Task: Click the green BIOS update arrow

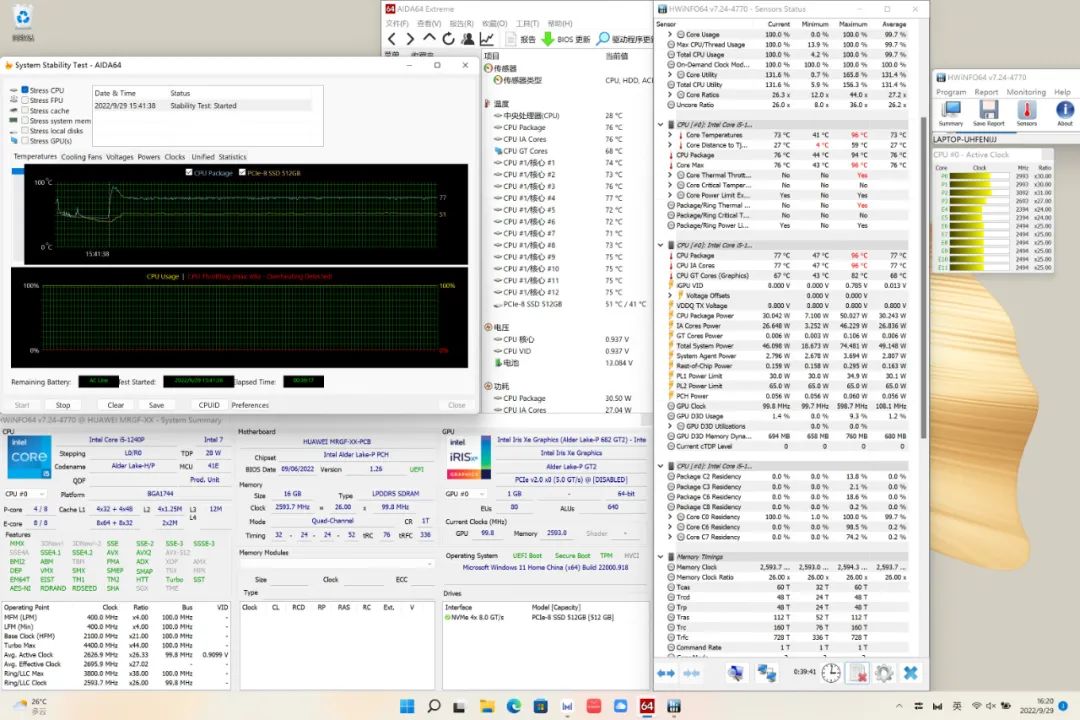Action: click(548, 39)
